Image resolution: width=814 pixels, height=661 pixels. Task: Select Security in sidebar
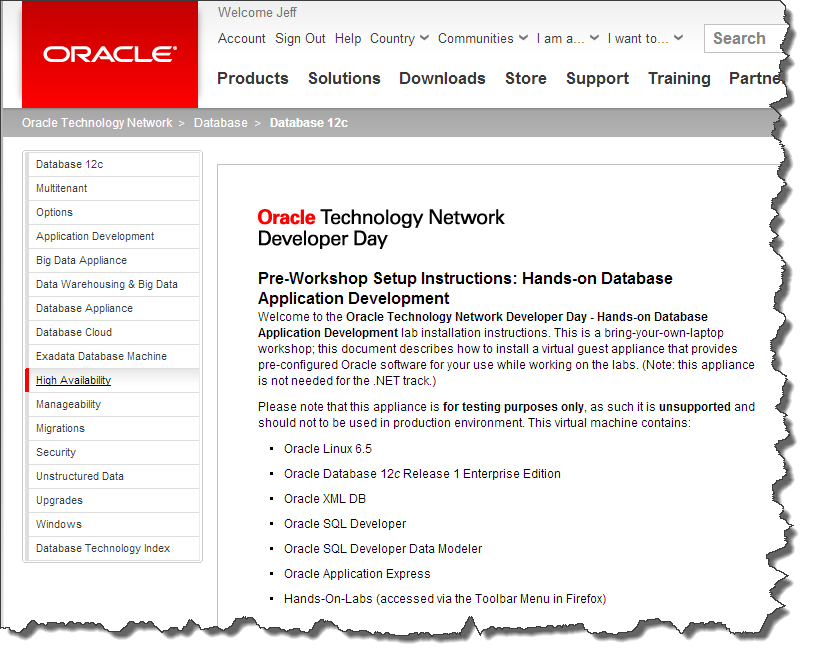point(113,452)
